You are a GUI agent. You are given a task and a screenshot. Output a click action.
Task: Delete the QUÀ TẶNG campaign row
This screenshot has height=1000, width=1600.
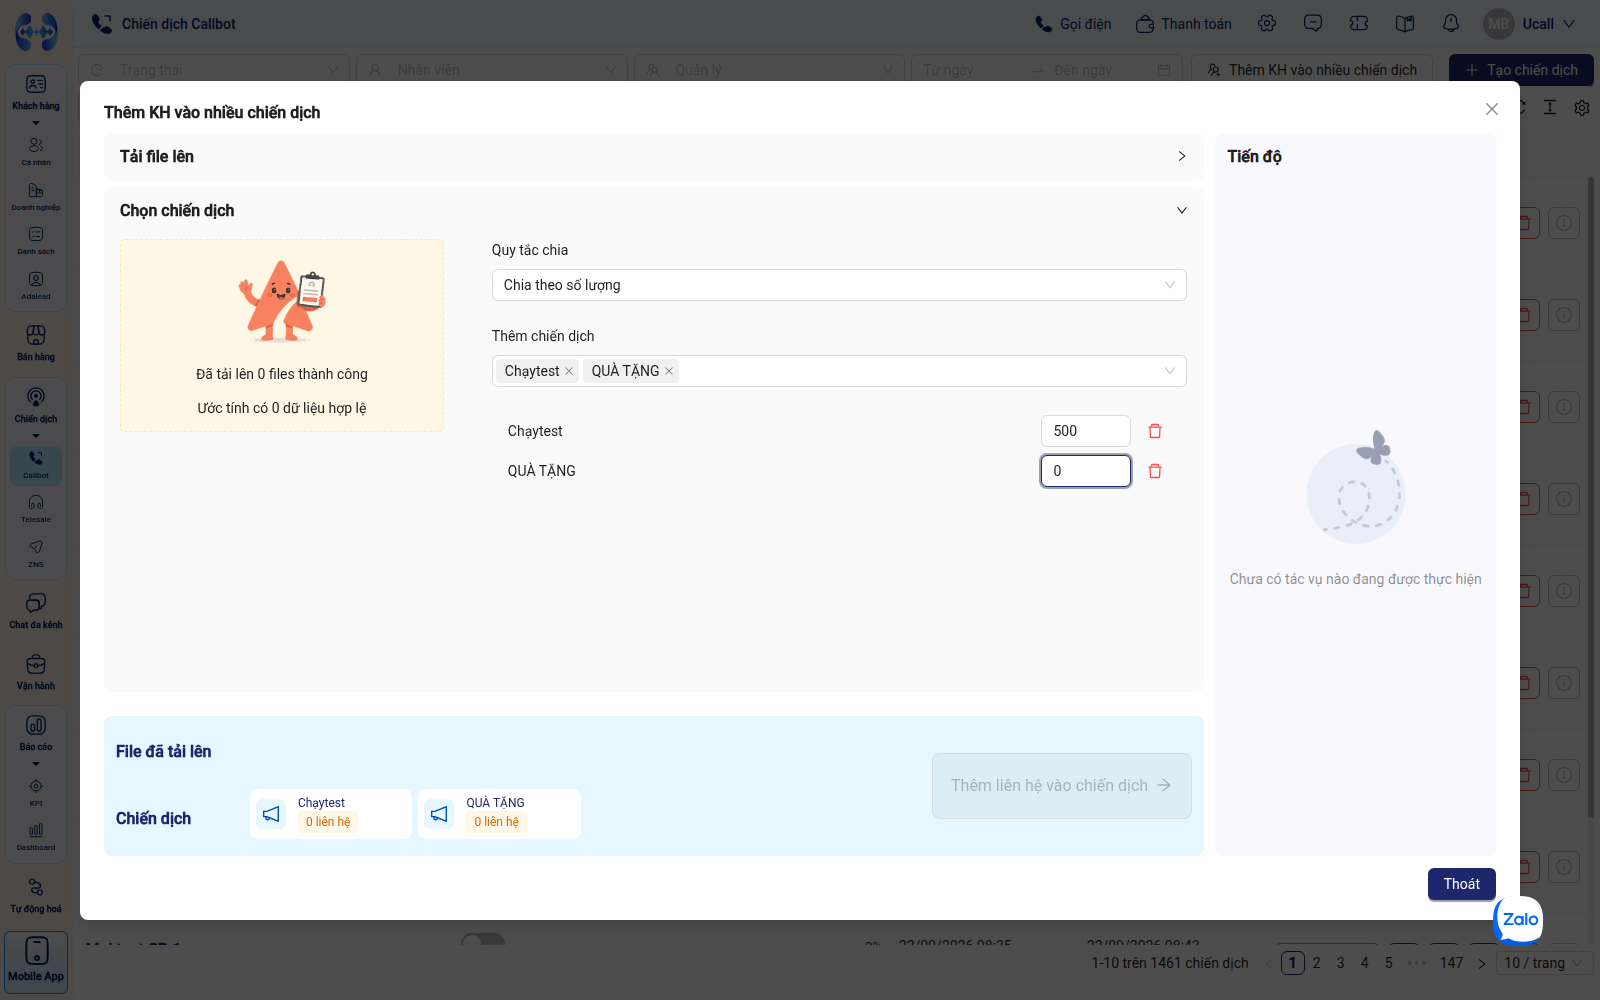point(1155,471)
